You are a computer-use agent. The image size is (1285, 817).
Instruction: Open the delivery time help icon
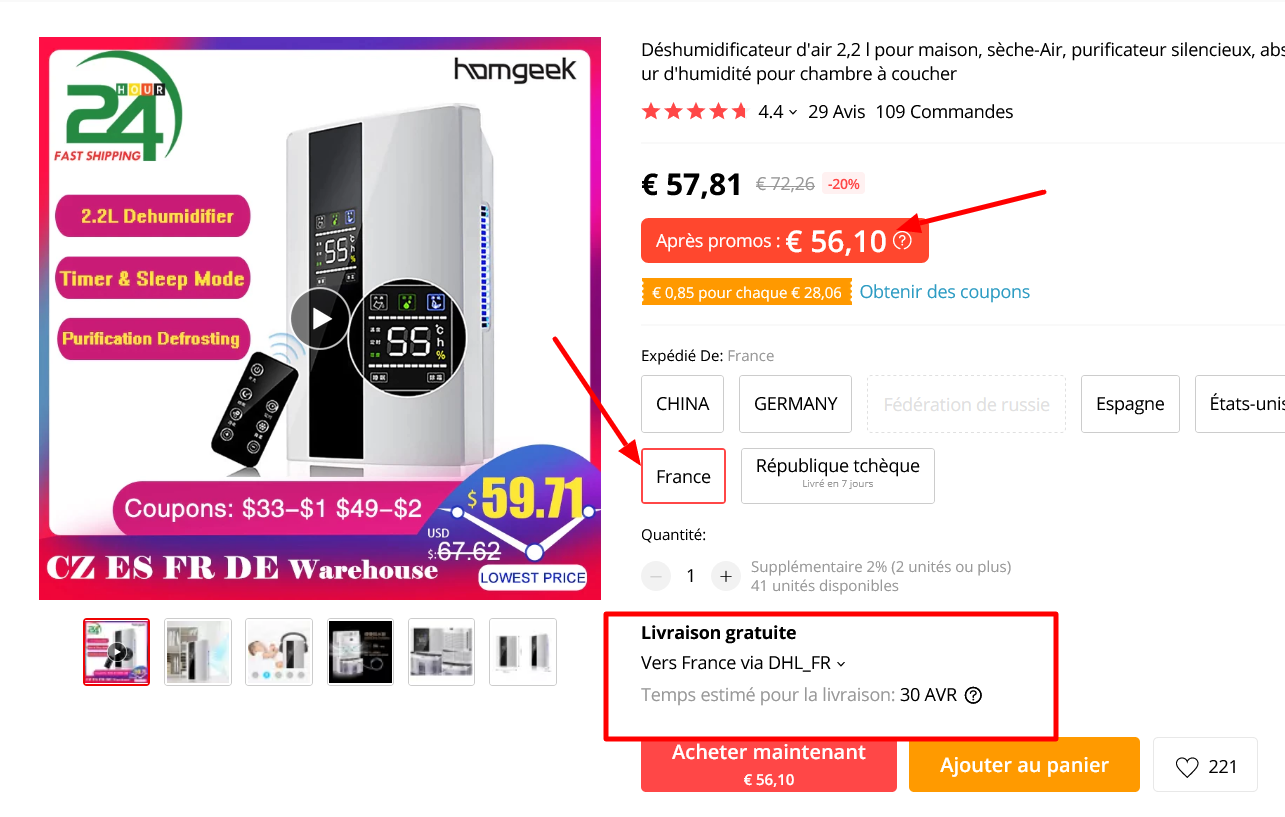click(972, 694)
